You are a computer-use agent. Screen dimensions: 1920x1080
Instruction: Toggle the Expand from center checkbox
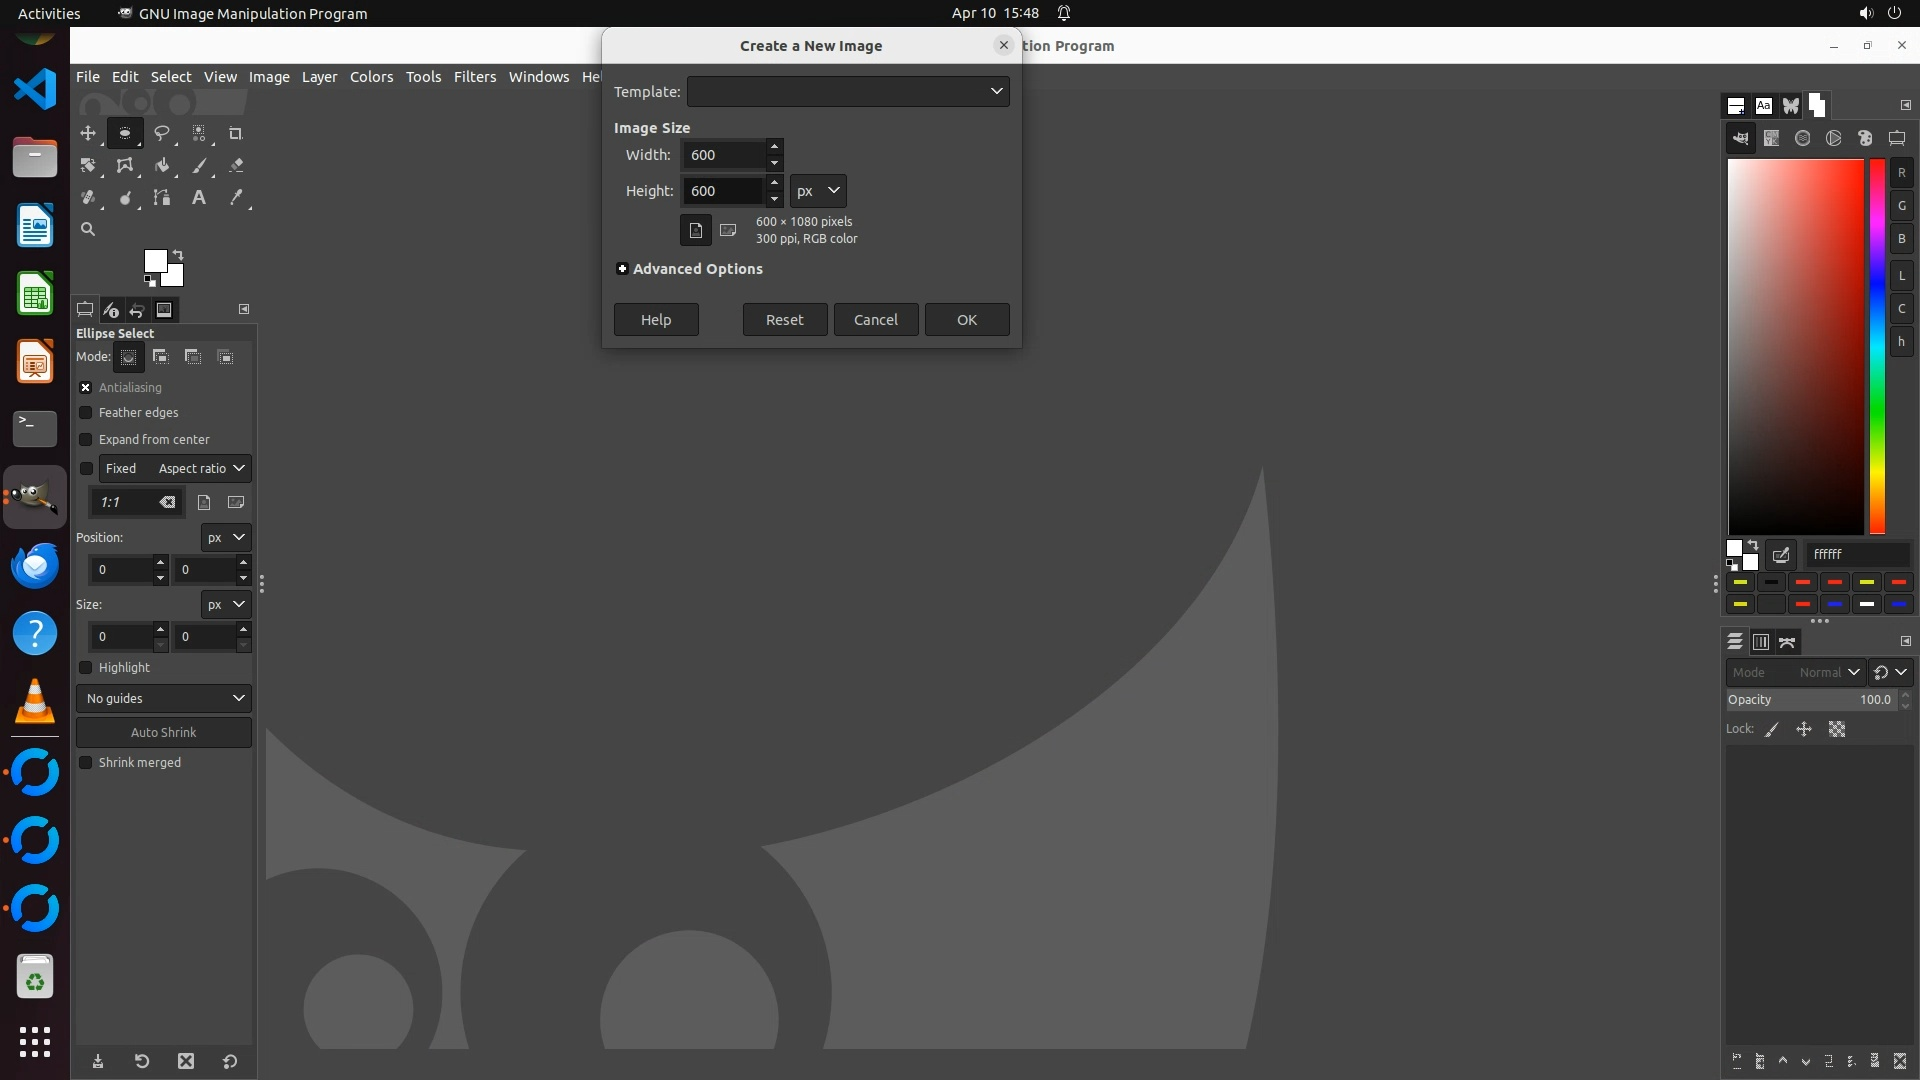pos(86,440)
